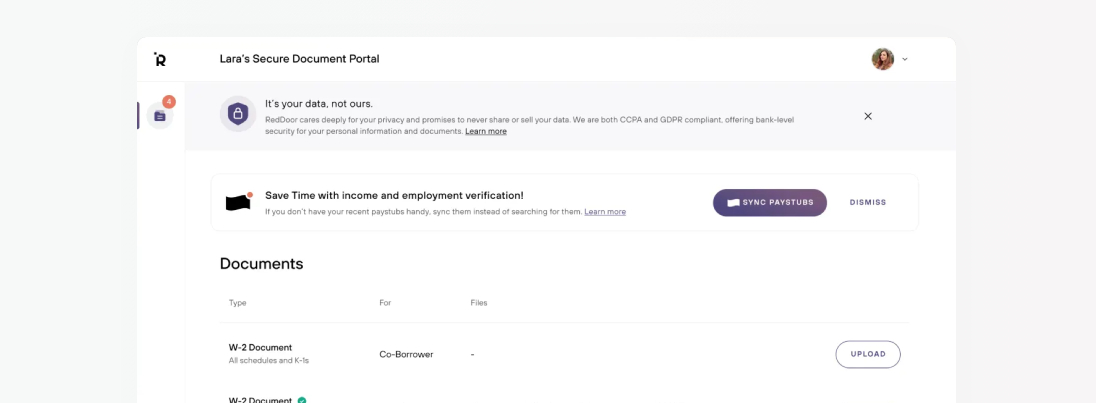Click the red notification badge showing 4
Image resolution: width=1096 pixels, height=403 pixels.
169,102
